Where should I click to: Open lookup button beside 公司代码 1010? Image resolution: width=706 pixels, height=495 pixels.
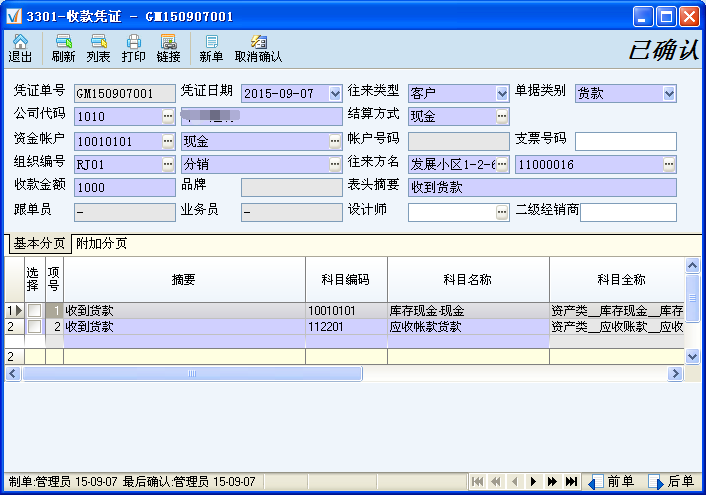(x=168, y=116)
